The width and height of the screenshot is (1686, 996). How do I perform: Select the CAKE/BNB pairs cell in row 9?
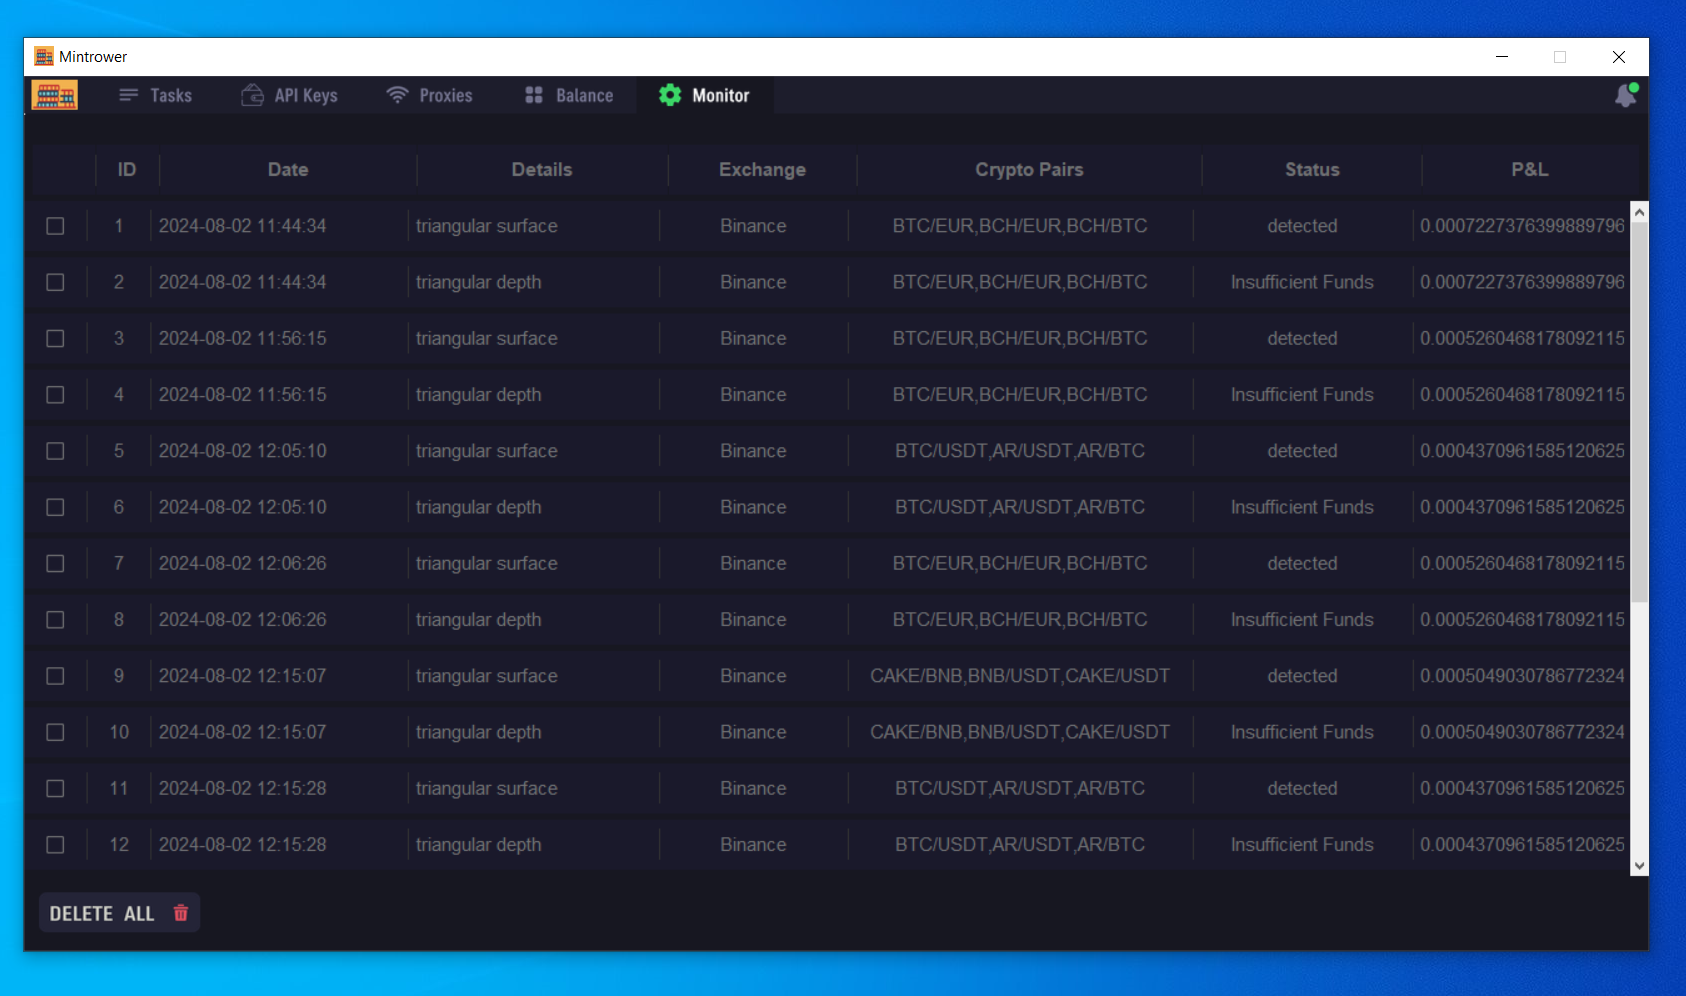[1019, 676]
